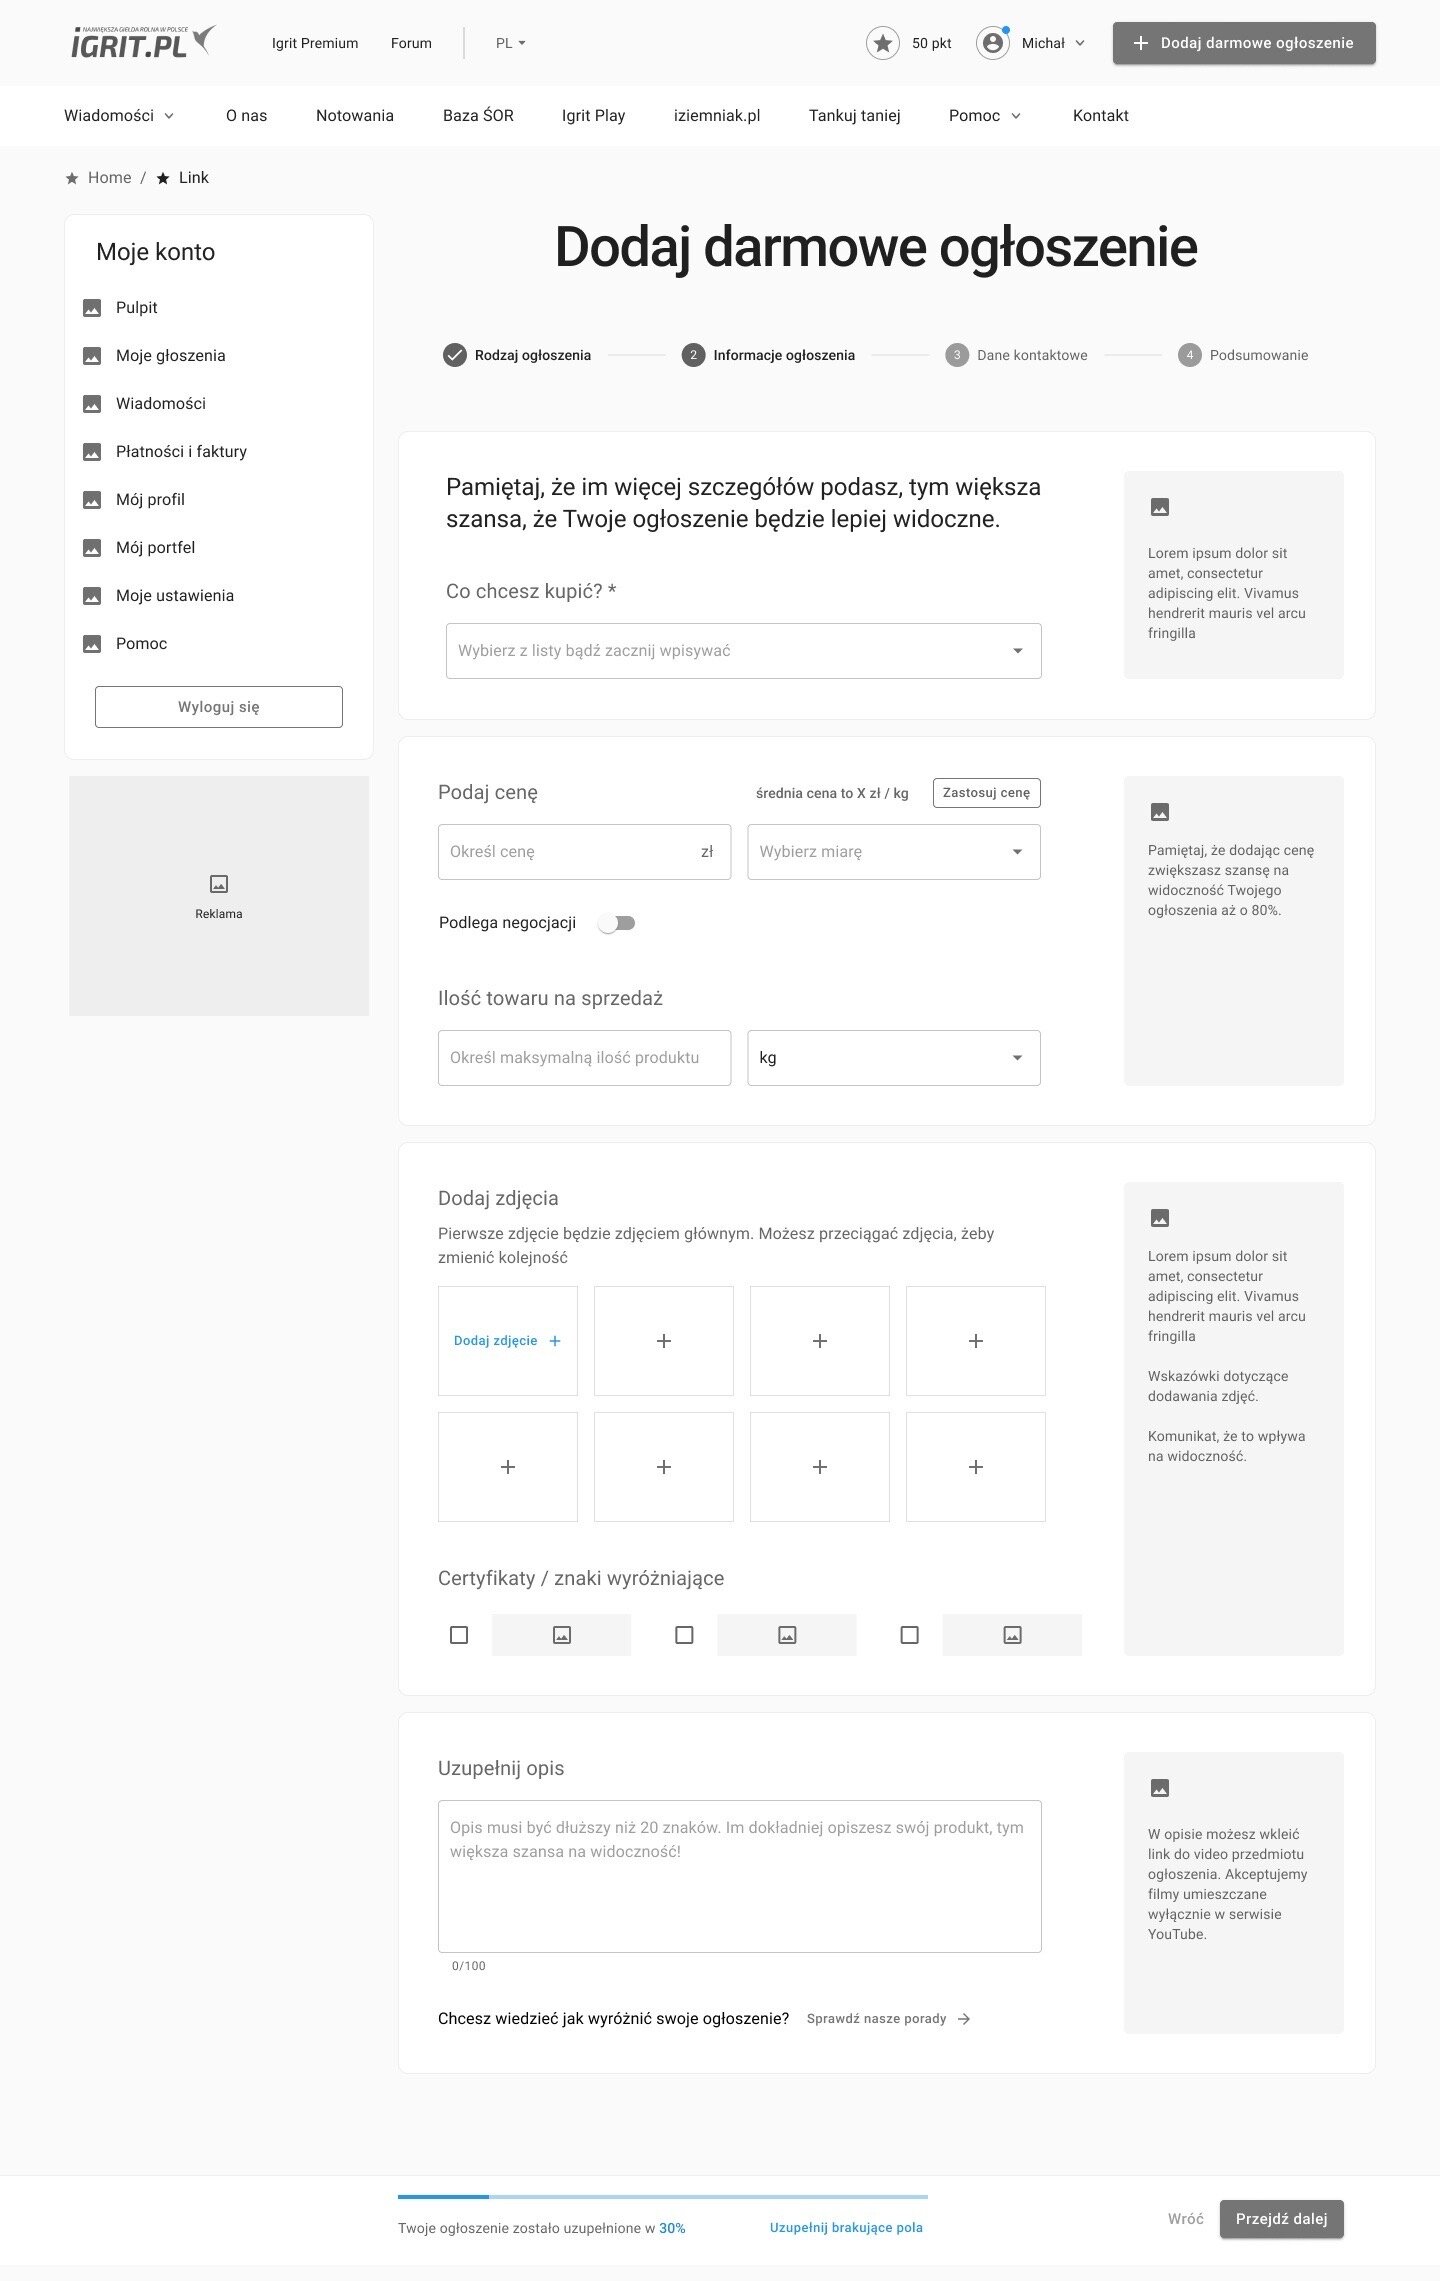
Task: Click the ad completion progress bar
Action: click(662, 2197)
